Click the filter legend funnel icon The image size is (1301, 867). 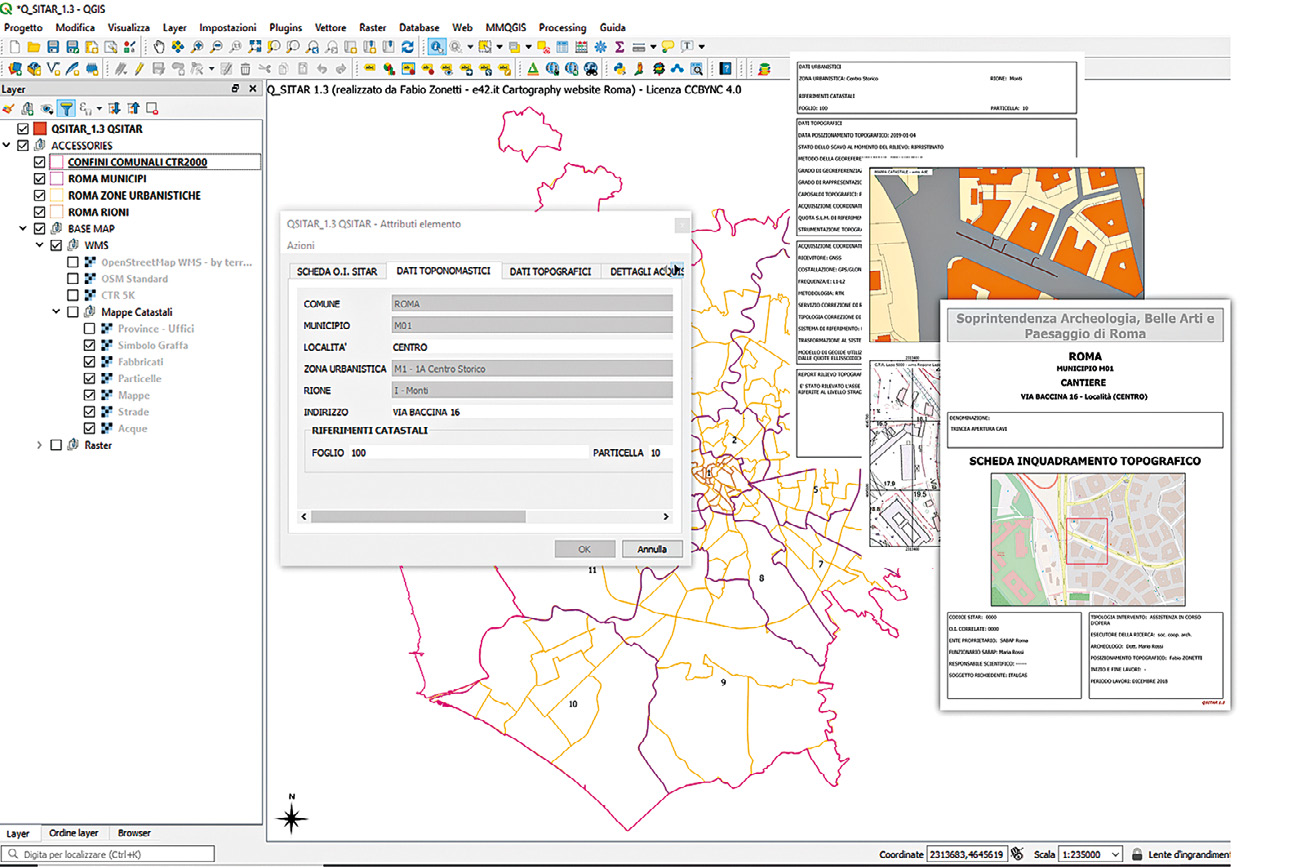tap(66, 108)
